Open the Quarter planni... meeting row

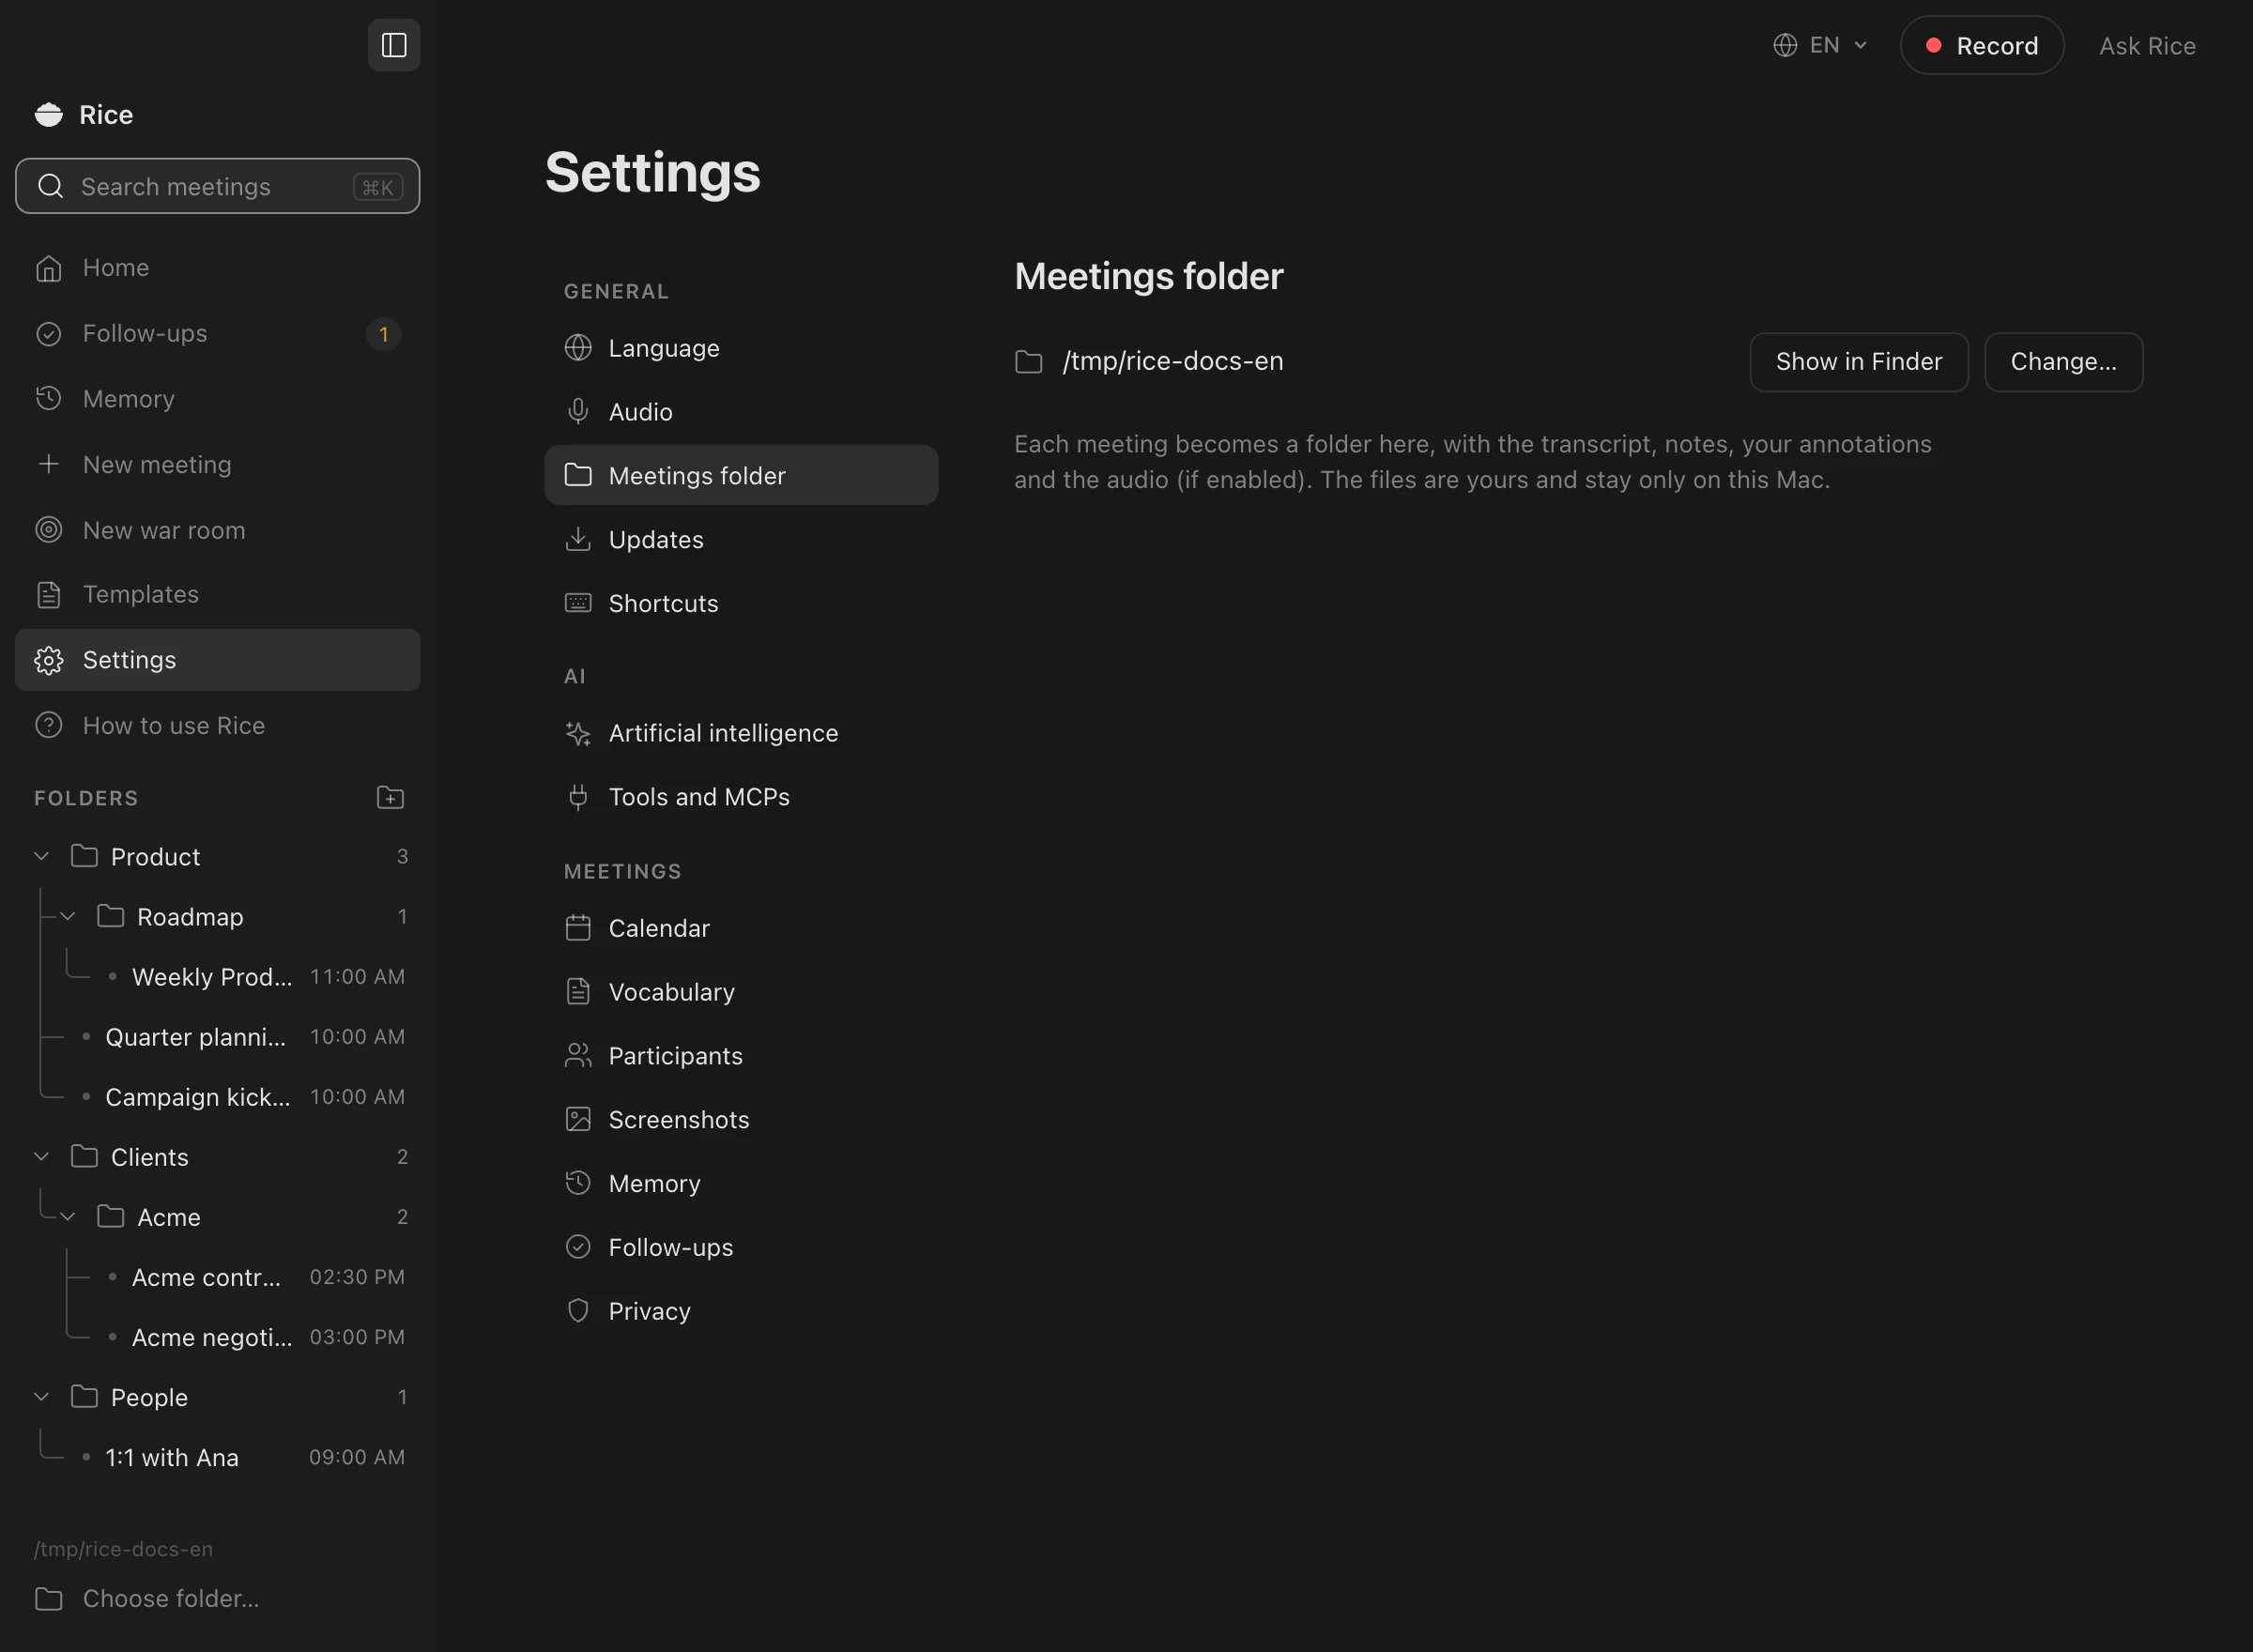tap(243, 1036)
